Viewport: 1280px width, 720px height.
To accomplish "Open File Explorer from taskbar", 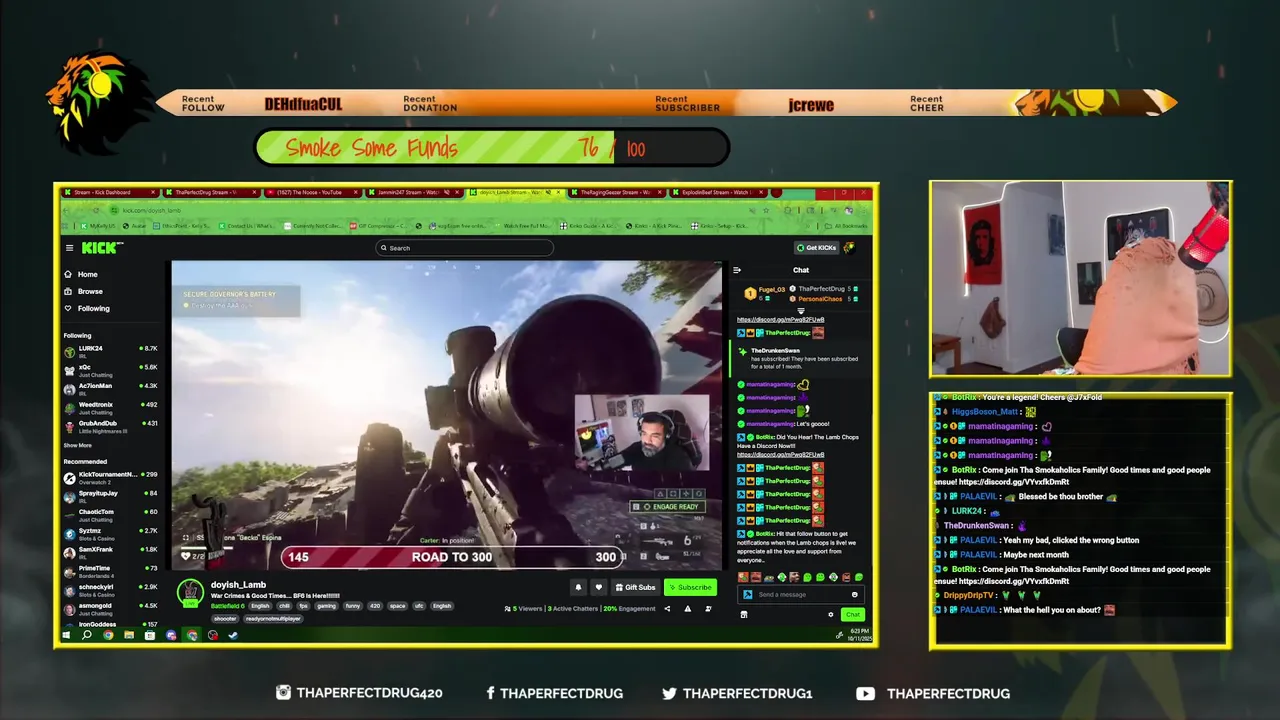I will pos(129,635).
